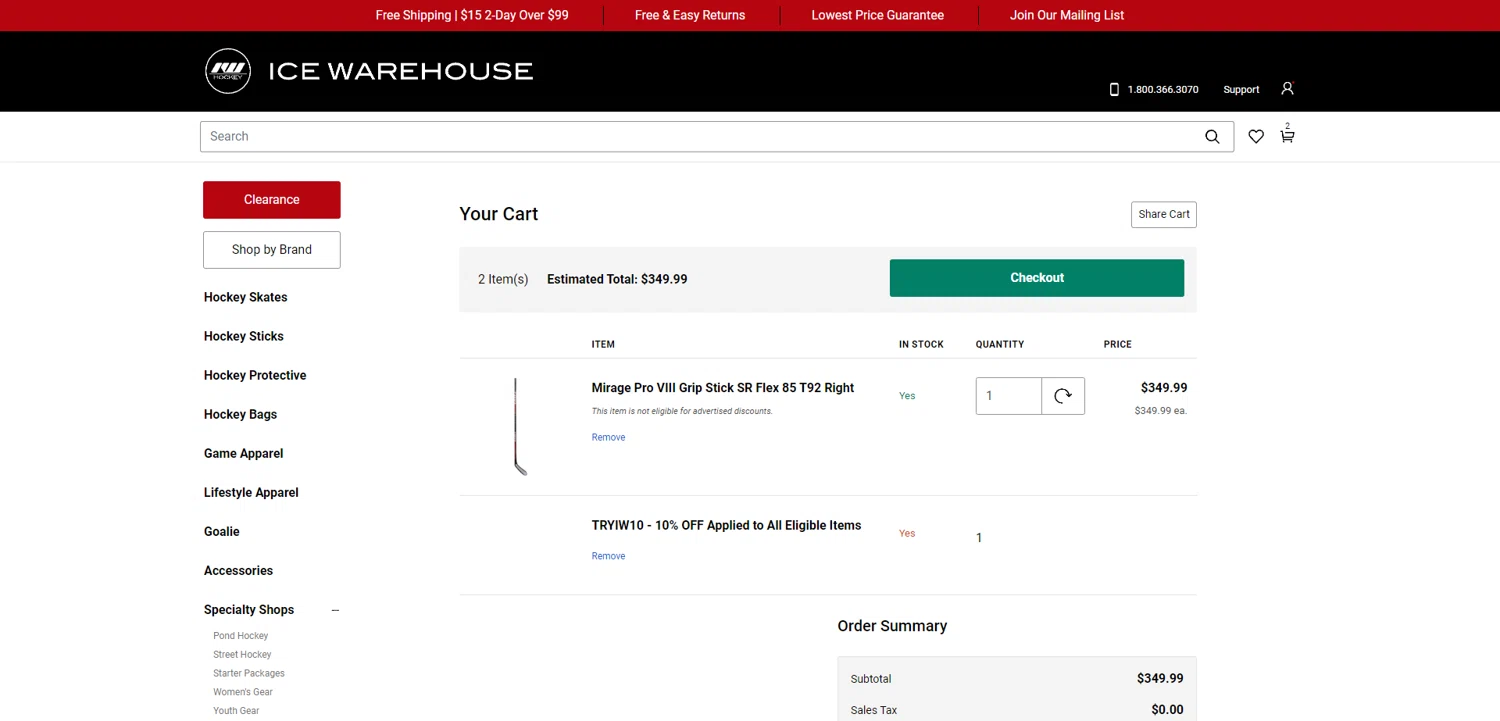The height and width of the screenshot is (721, 1500).
Task: Click the Sales Tax $0.00 amount
Action: 1167,710
